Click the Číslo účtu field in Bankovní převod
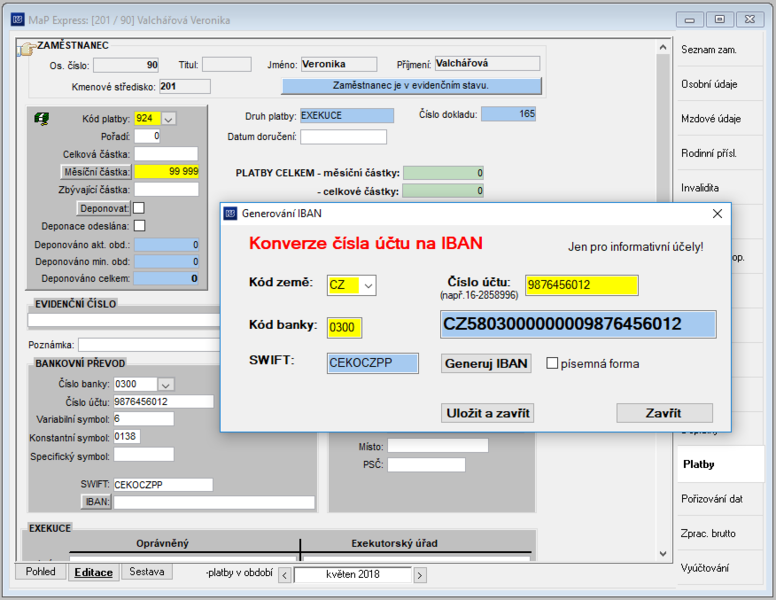Screen dimensions: 776x600 tap(163, 401)
